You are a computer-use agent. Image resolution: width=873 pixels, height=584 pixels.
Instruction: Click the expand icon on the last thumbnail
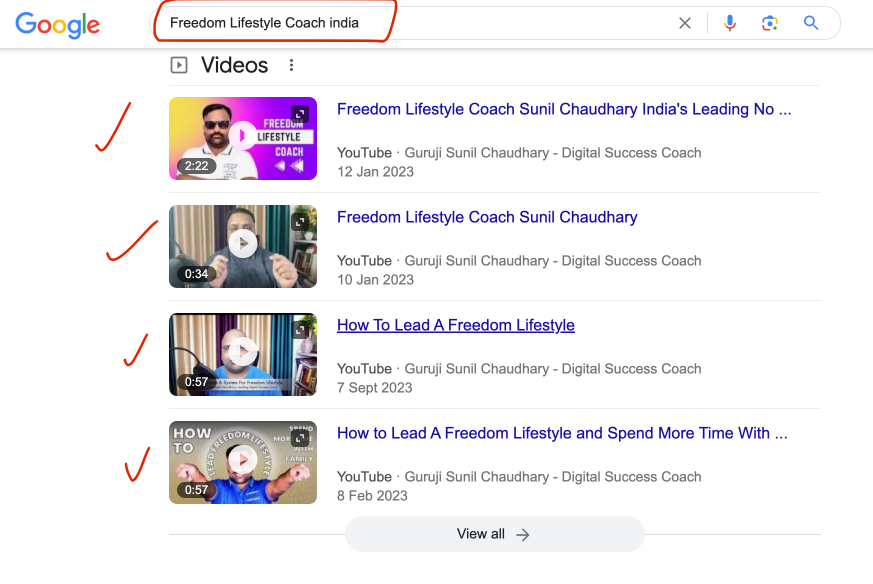pos(301,437)
